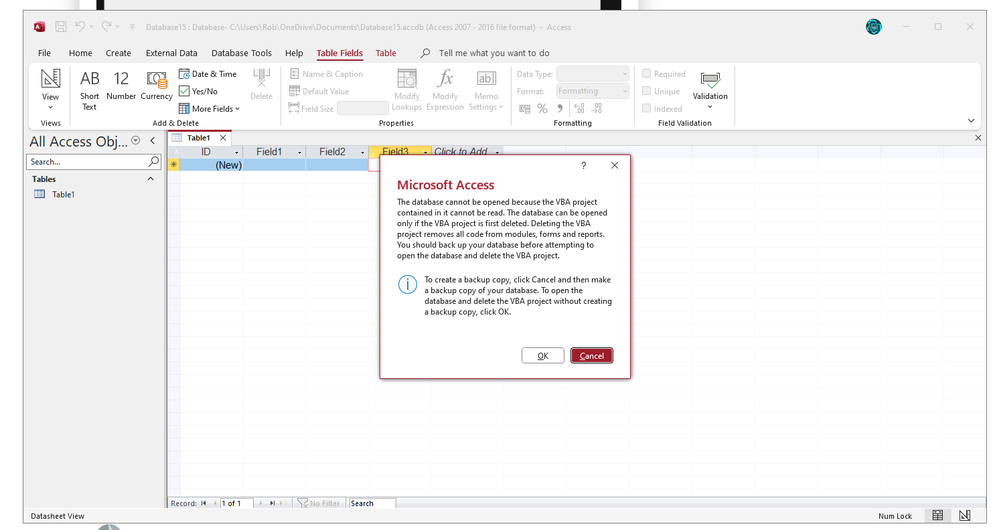The height and width of the screenshot is (530, 999).
Task: Increase decimal places
Action: [579, 108]
